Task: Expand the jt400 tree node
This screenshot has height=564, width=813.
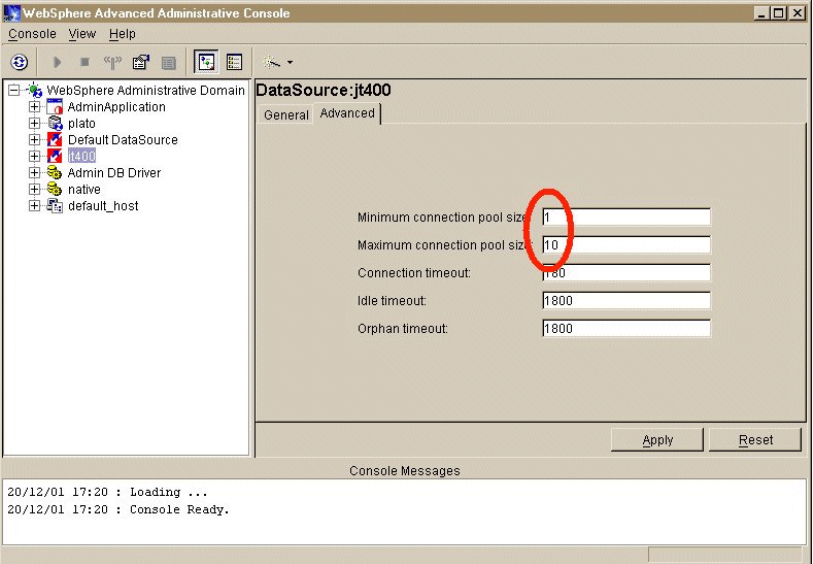Action: [x=34, y=156]
